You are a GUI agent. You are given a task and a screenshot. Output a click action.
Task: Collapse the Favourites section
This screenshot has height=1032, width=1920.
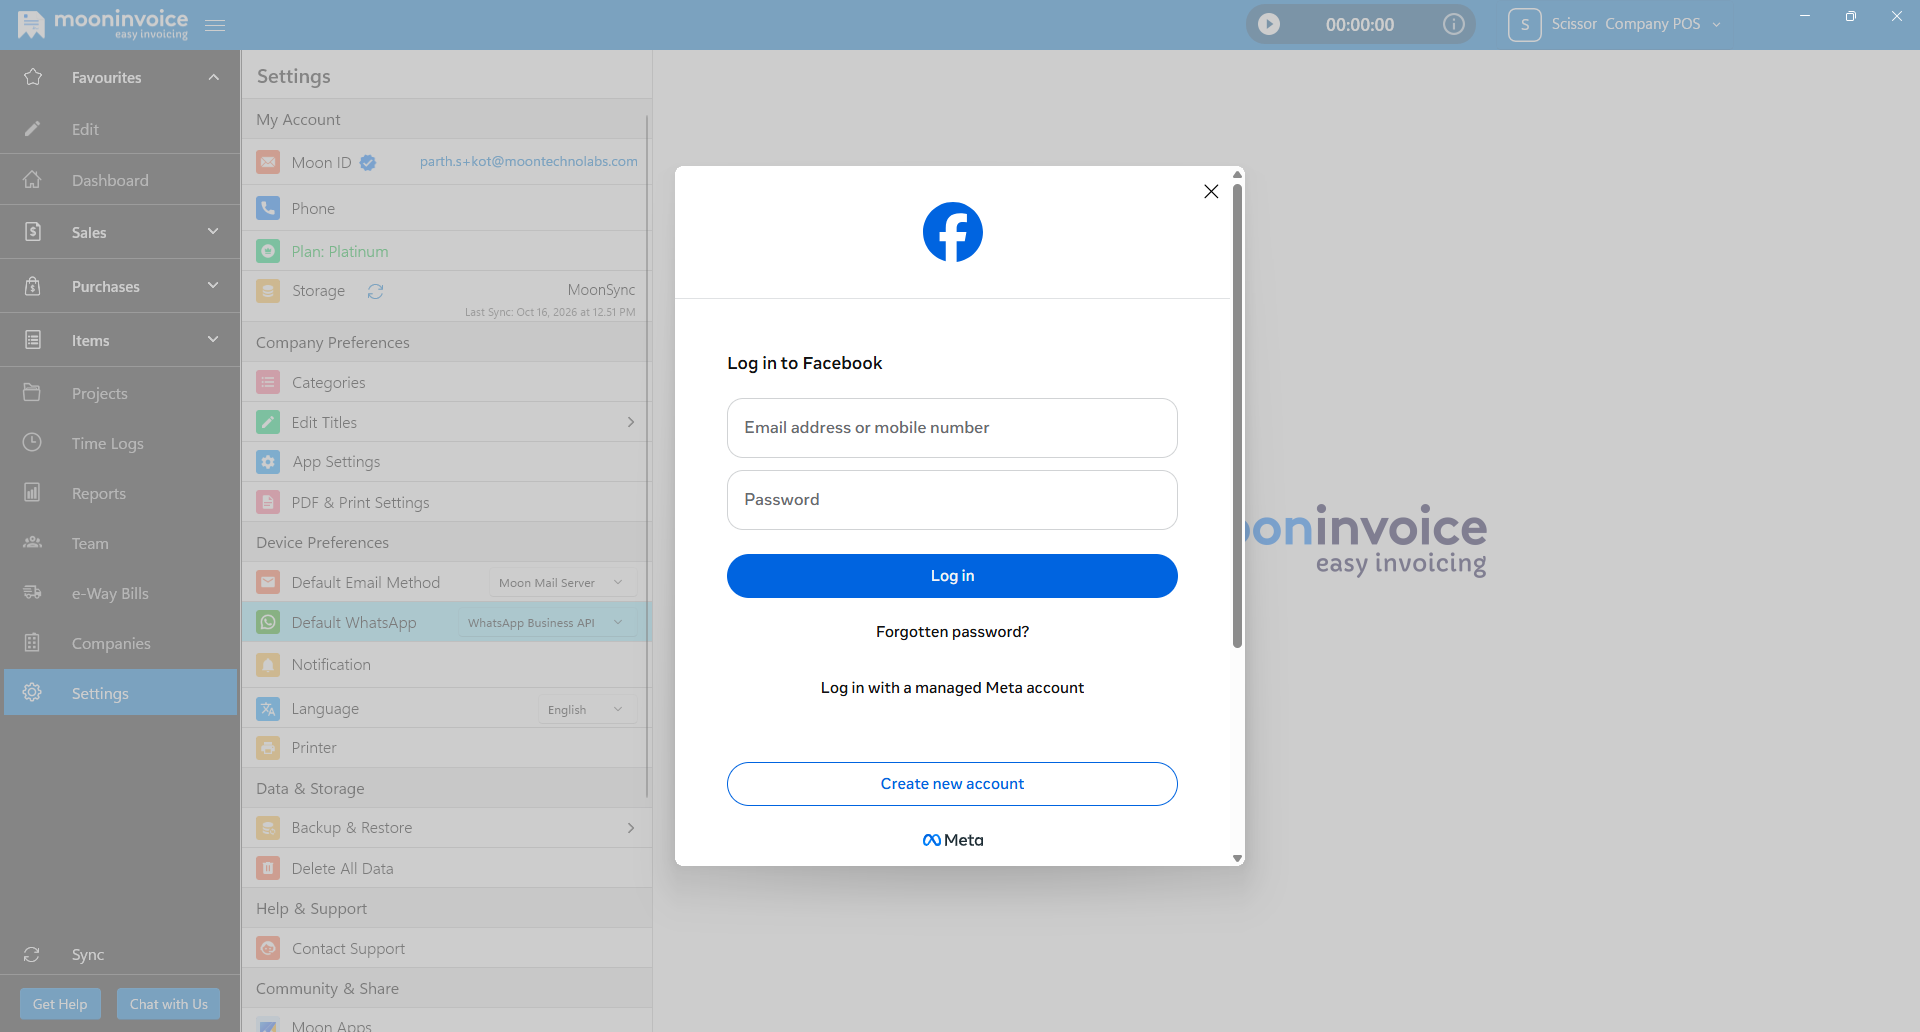coord(213,77)
